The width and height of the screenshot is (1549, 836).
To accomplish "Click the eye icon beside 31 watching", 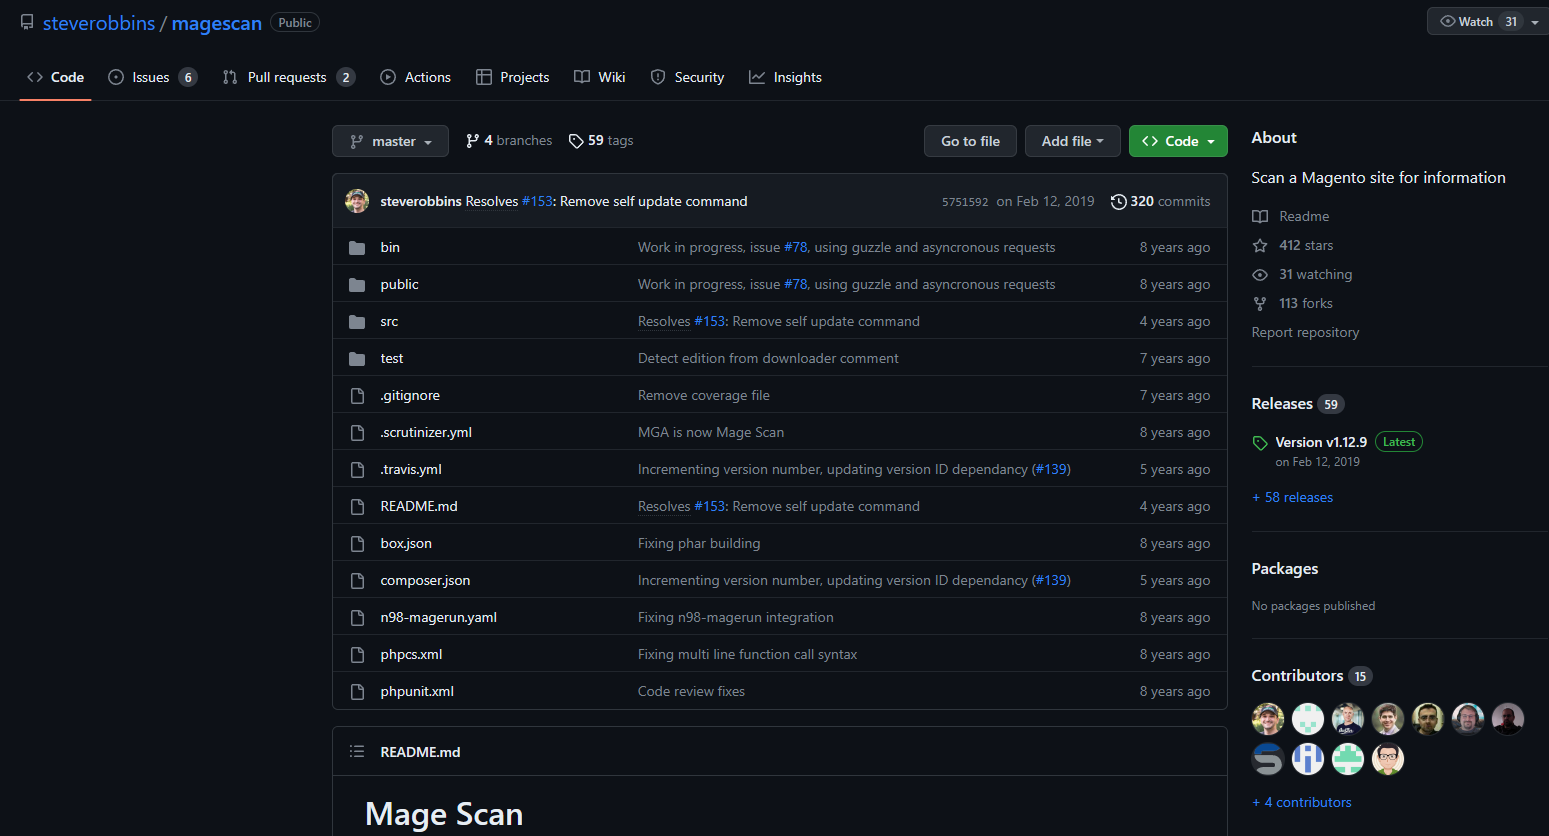I will 1260,274.
